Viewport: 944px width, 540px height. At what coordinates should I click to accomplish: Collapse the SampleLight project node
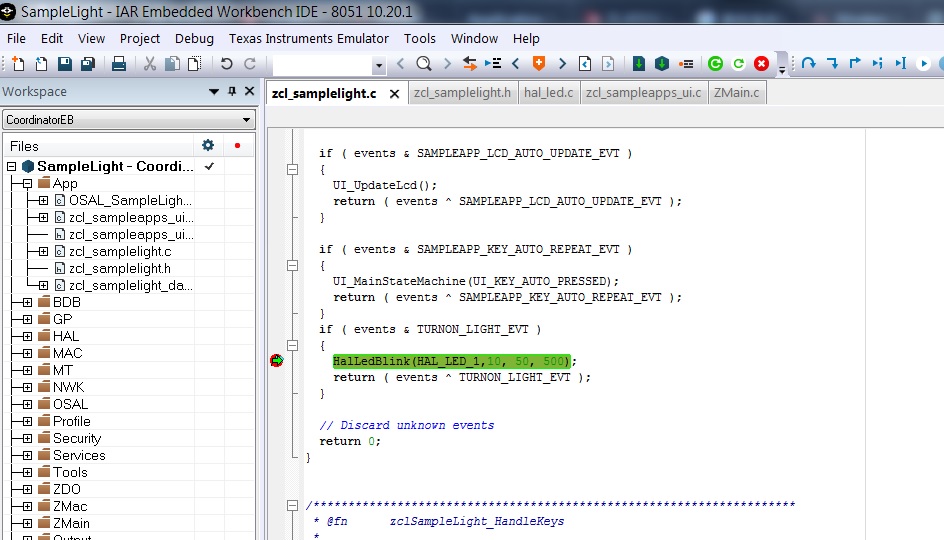pos(11,166)
